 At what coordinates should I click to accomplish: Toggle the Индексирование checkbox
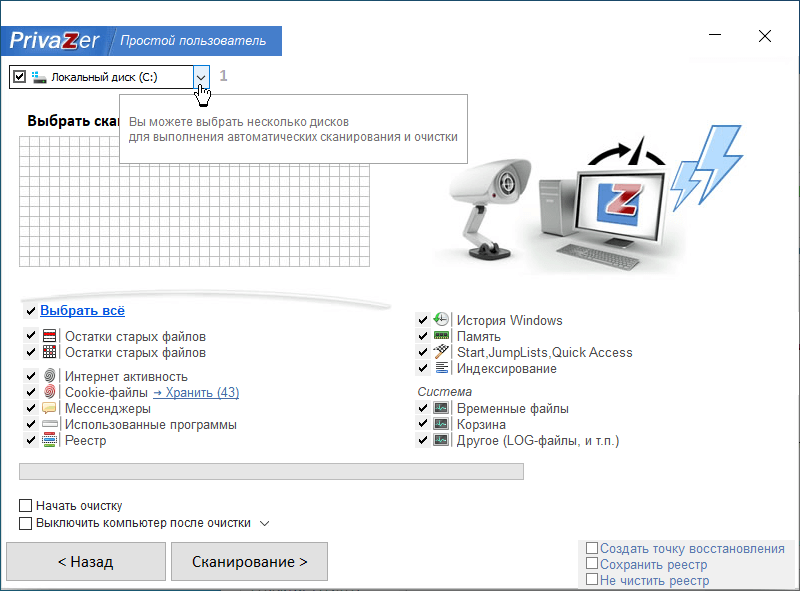point(422,368)
